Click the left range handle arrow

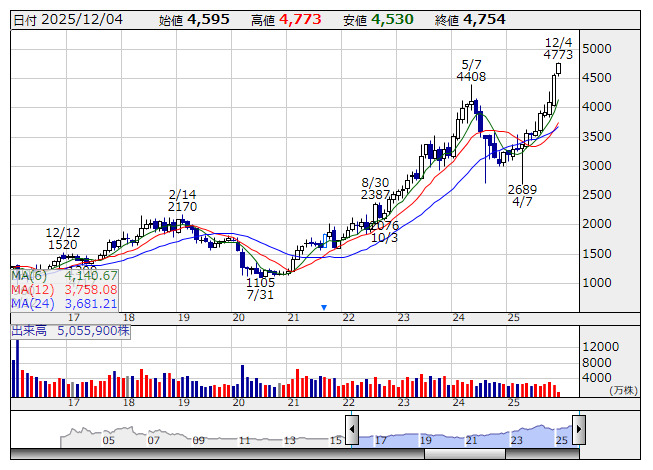(352, 429)
